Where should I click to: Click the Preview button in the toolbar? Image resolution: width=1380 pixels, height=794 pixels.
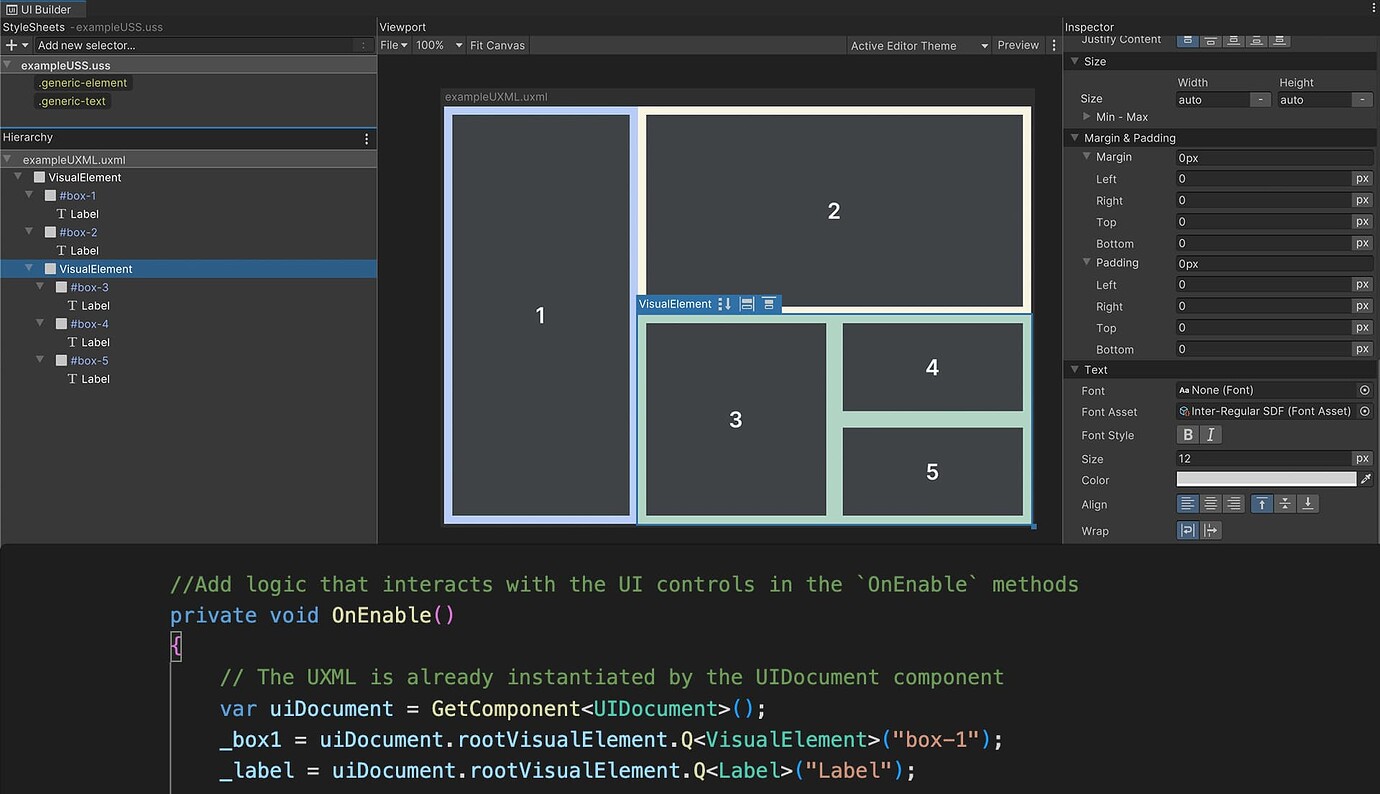pos(1018,45)
